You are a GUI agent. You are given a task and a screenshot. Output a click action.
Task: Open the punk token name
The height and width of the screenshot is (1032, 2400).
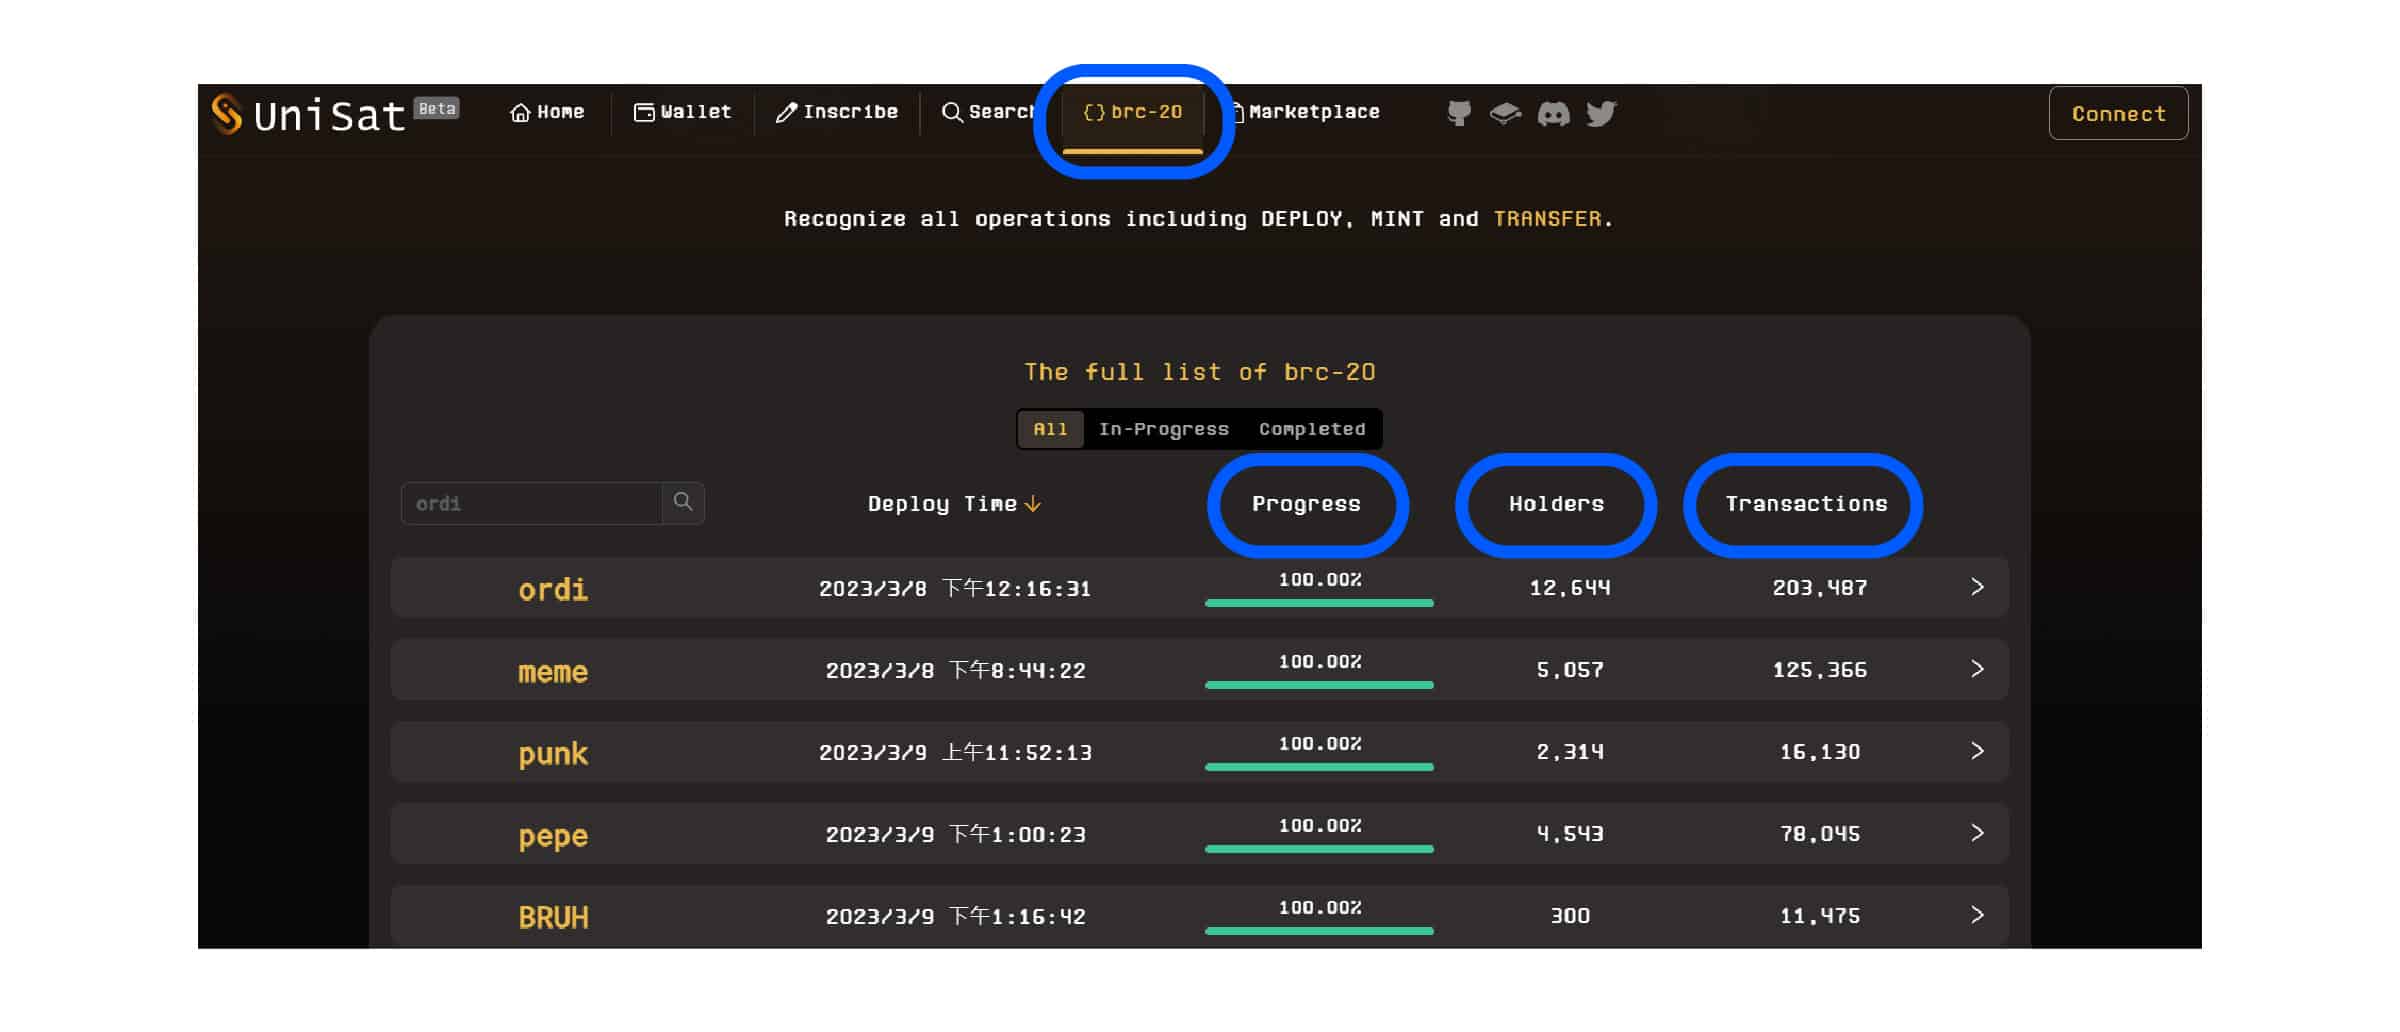click(553, 753)
